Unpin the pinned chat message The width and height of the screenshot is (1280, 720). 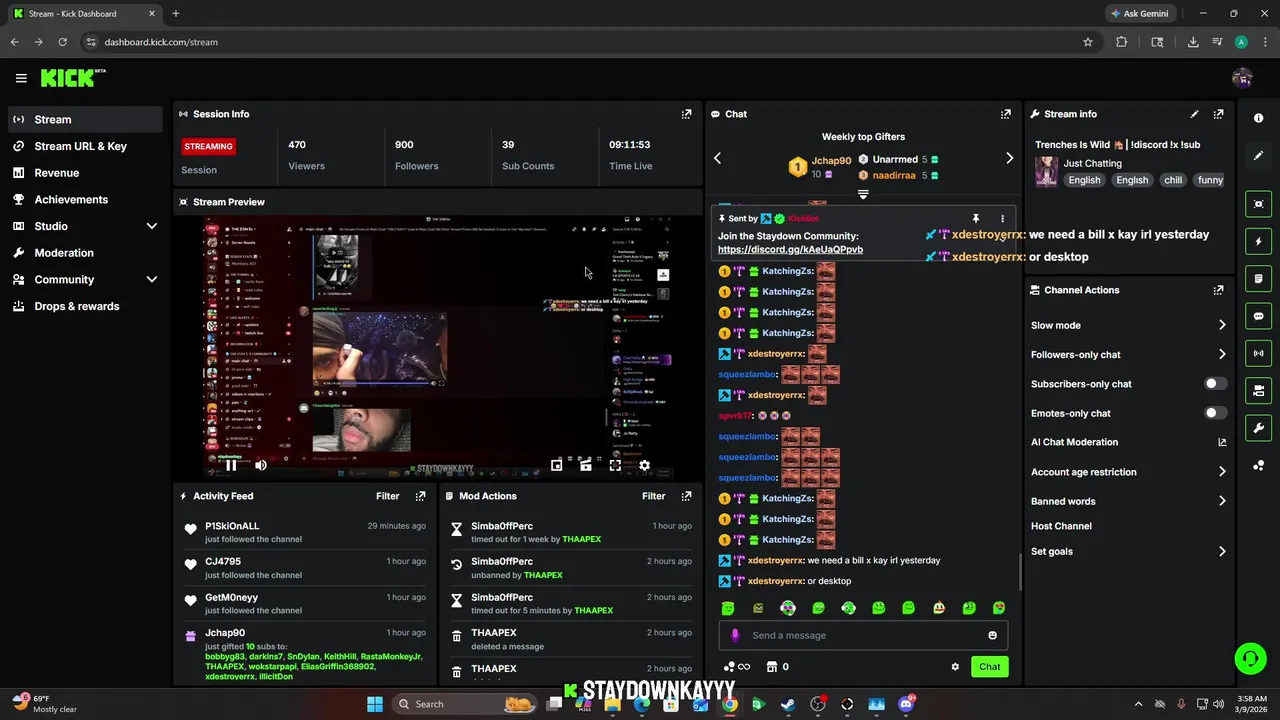(x=975, y=218)
